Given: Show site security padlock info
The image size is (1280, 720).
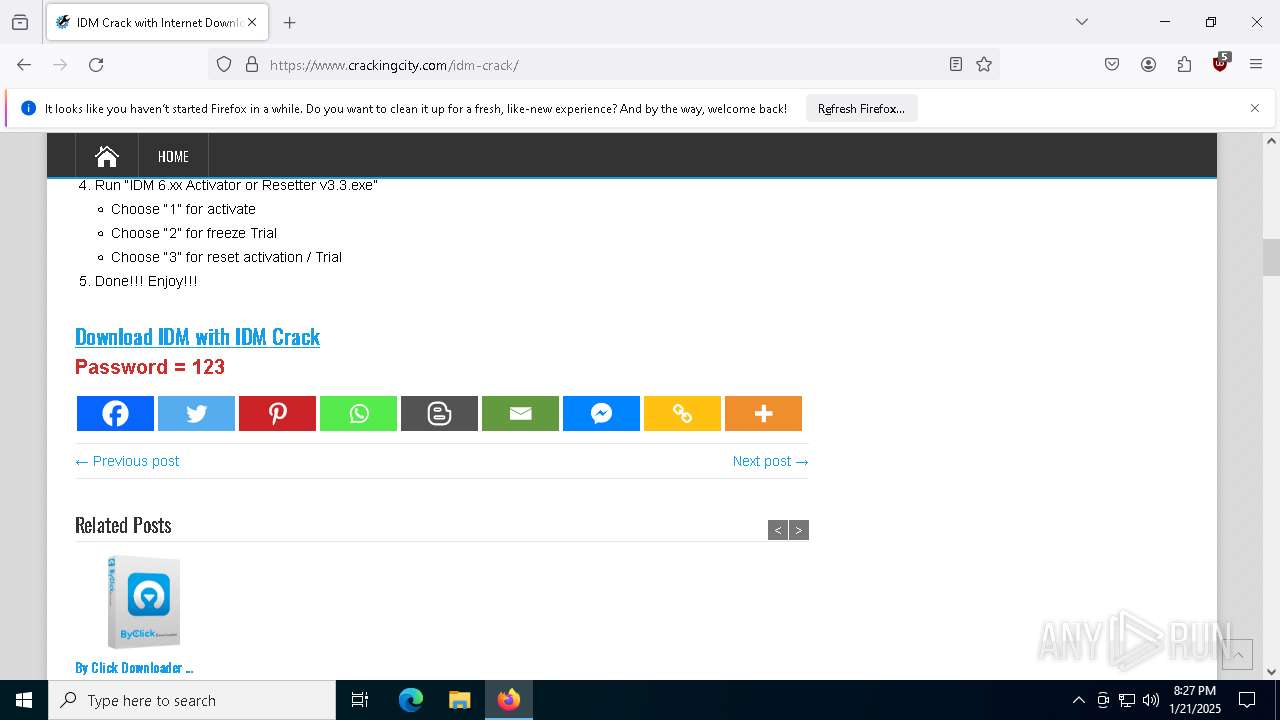Looking at the screenshot, I should pyautogui.click(x=252, y=65).
